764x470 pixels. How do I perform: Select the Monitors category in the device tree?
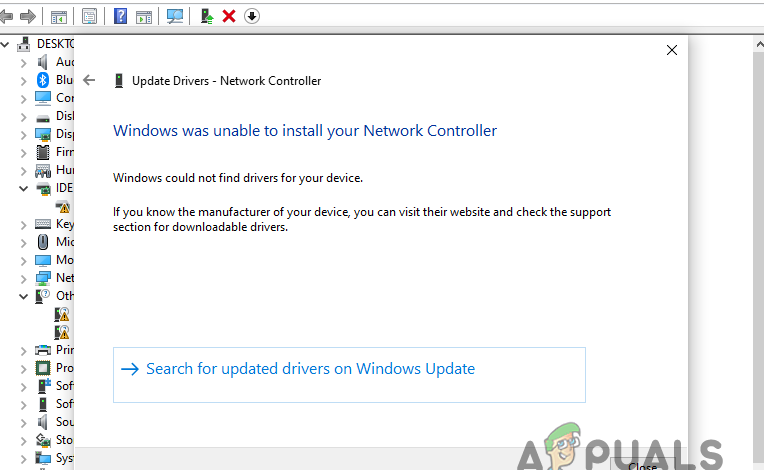pyautogui.click(x=43, y=260)
